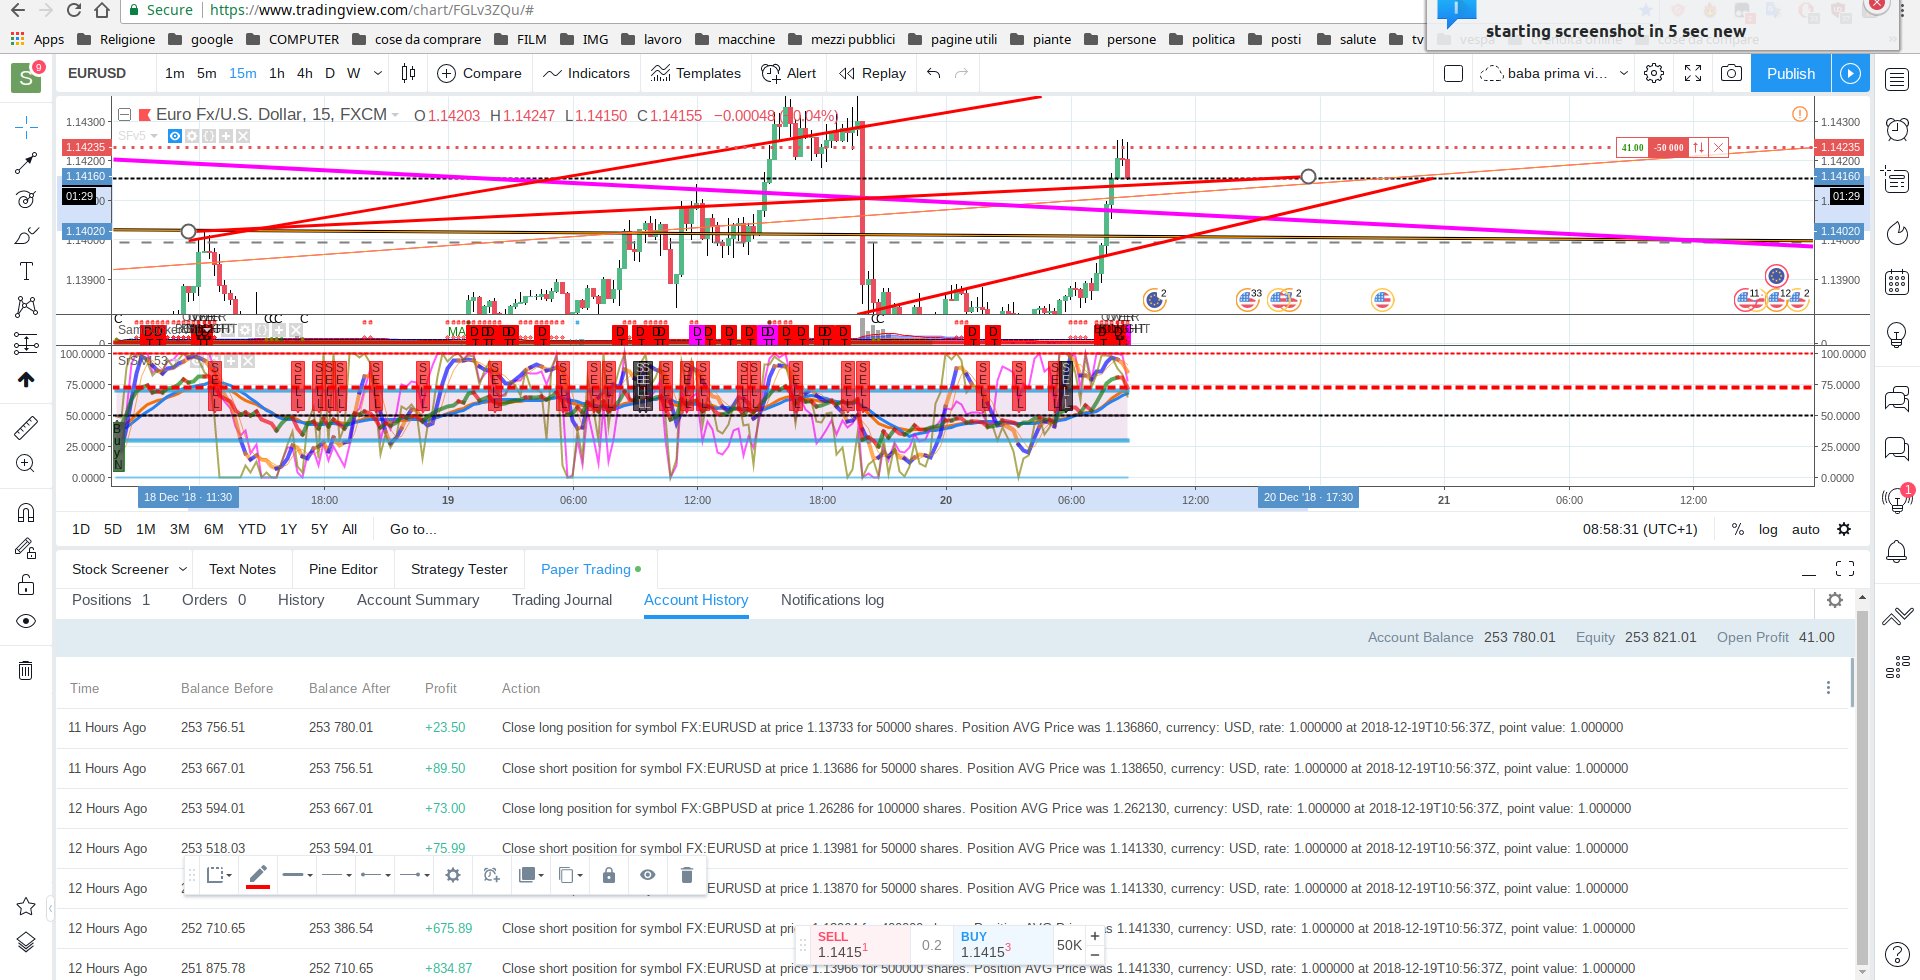Publish the chart idea

[1791, 73]
